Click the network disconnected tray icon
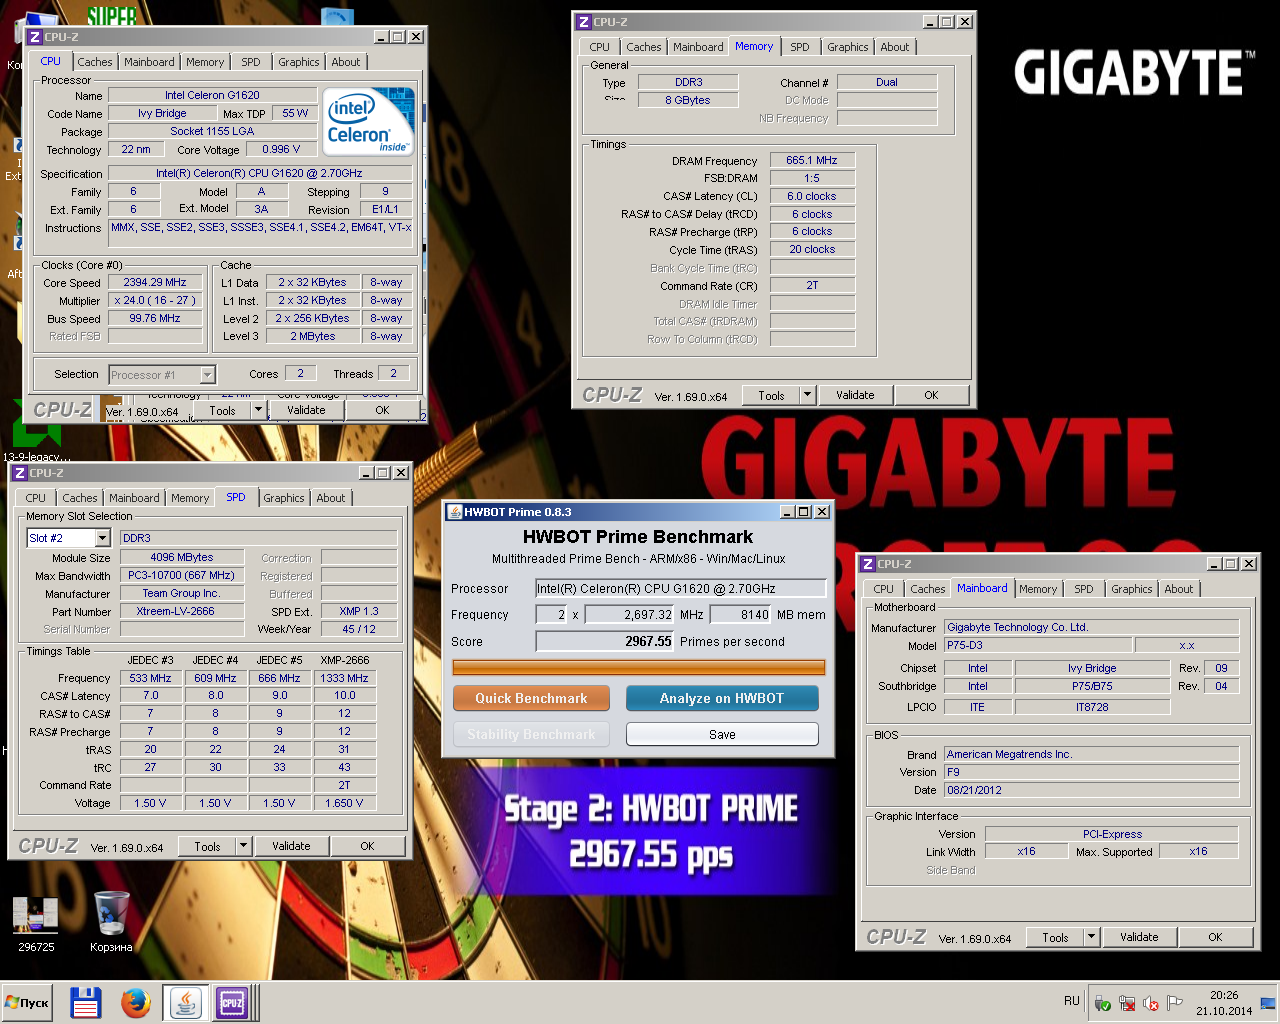The width and height of the screenshot is (1280, 1024). [x=1127, y=1003]
